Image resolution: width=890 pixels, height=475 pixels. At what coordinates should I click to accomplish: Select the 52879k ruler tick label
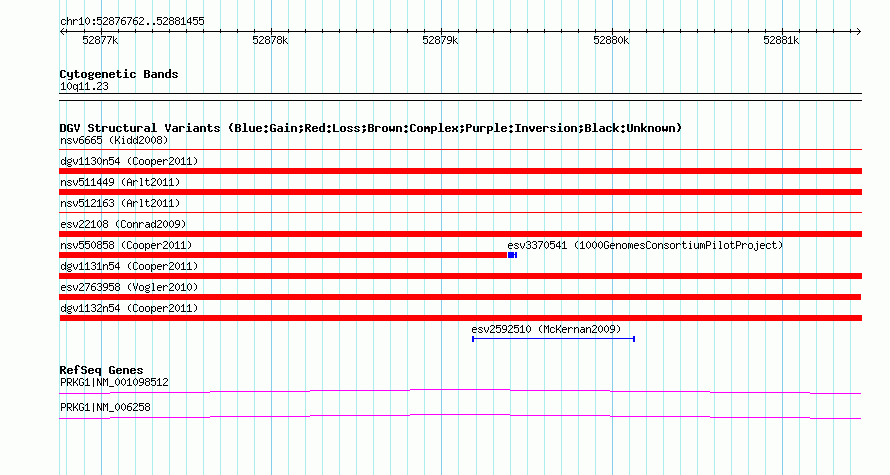[440, 40]
